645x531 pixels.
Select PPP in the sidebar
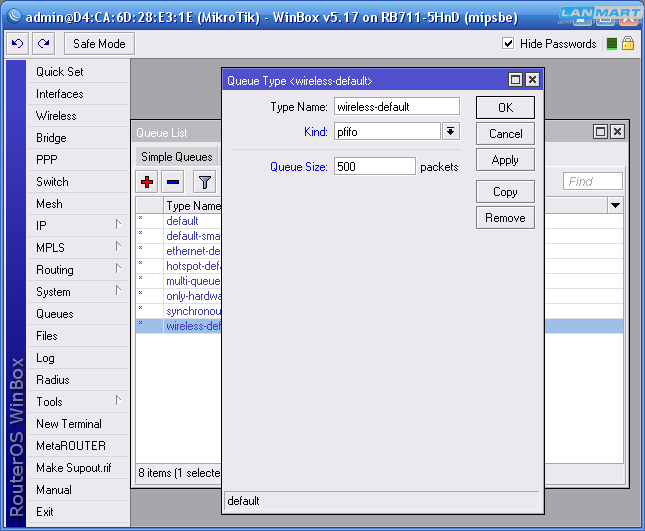click(78, 160)
